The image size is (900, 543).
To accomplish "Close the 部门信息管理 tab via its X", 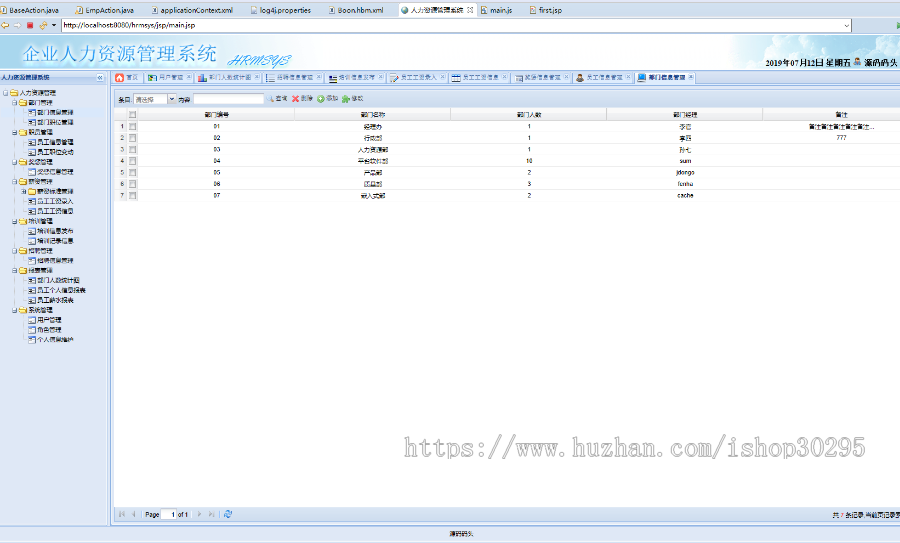I will (690, 77).
